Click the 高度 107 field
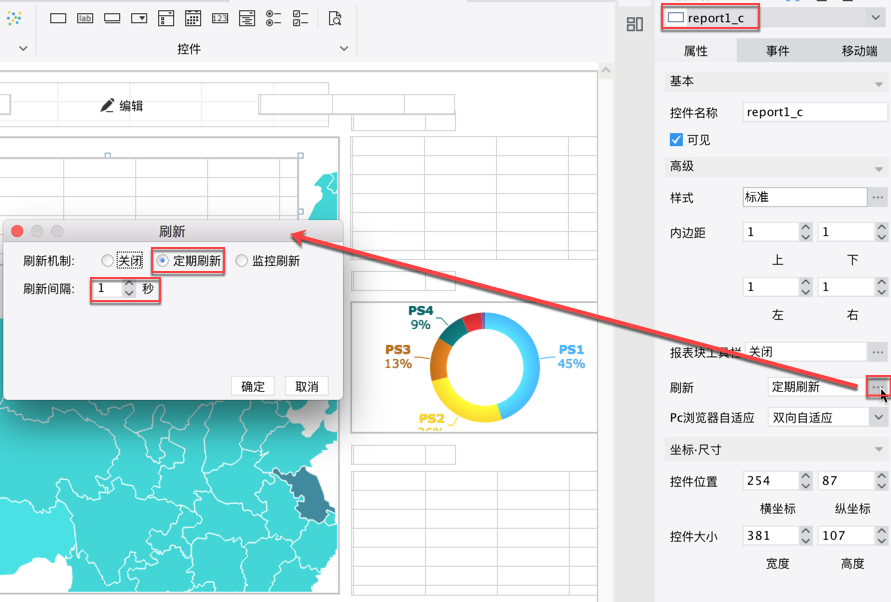891x602 pixels. (846, 535)
